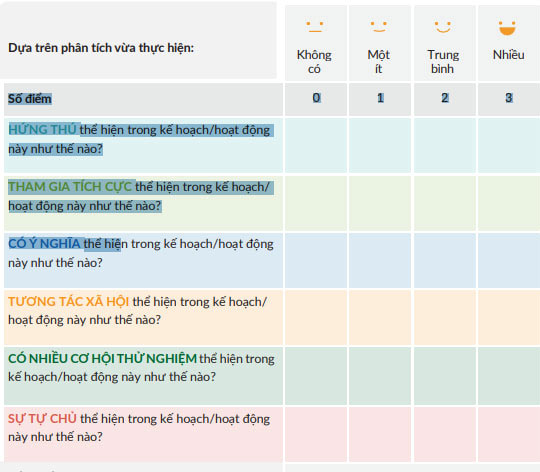
Task: Select the SỰ TỰ CHỦ cell under Một ít
Action: (x=380, y=434)
